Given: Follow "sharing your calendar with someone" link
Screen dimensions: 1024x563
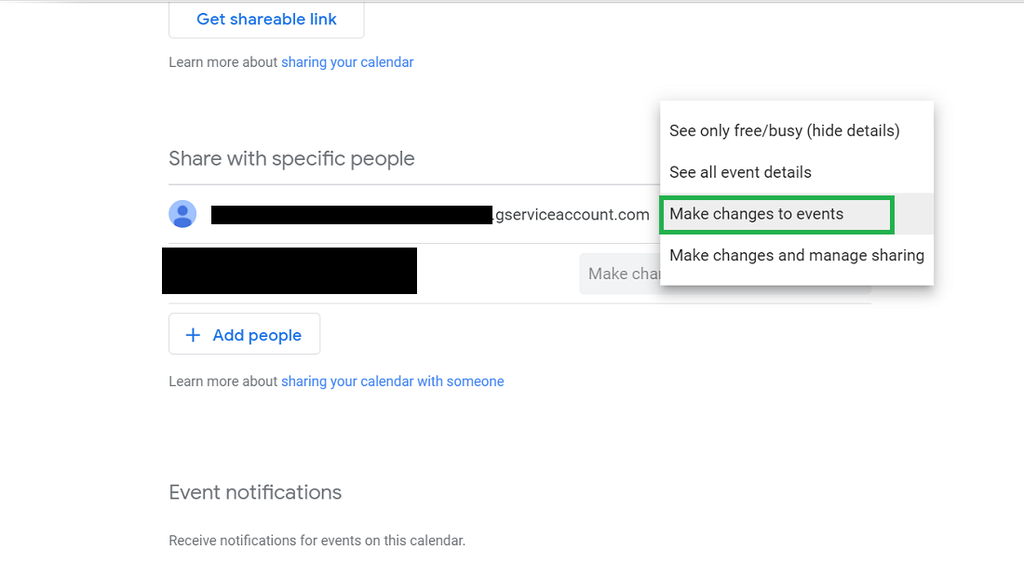Looking at the screenshot, I should (392, 381).
